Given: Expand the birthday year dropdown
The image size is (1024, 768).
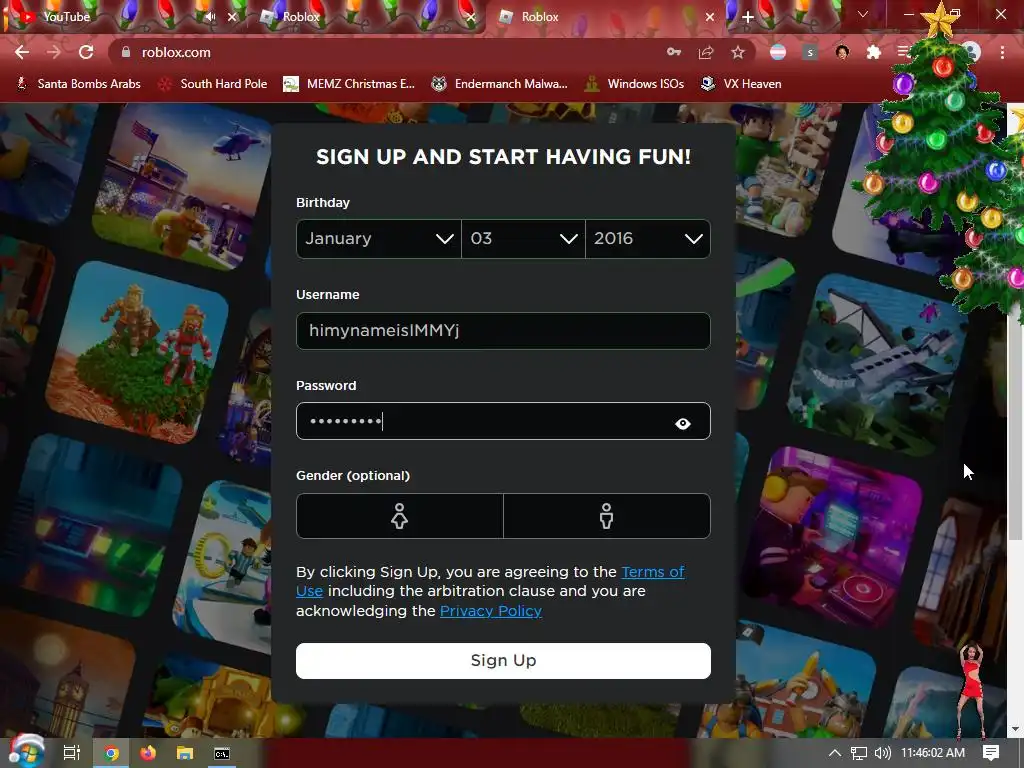Looking at the screenshot, I should [x=648, y=238].
